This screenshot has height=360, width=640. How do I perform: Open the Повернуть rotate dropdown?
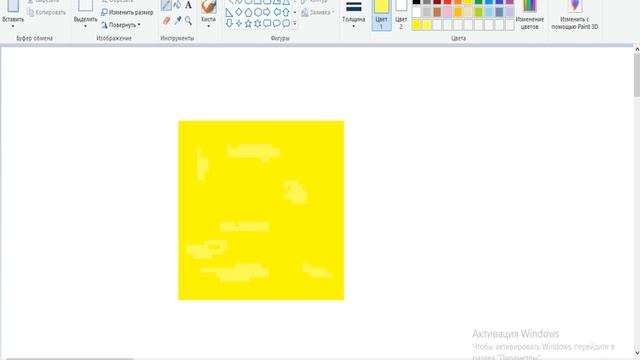(121, 25)
